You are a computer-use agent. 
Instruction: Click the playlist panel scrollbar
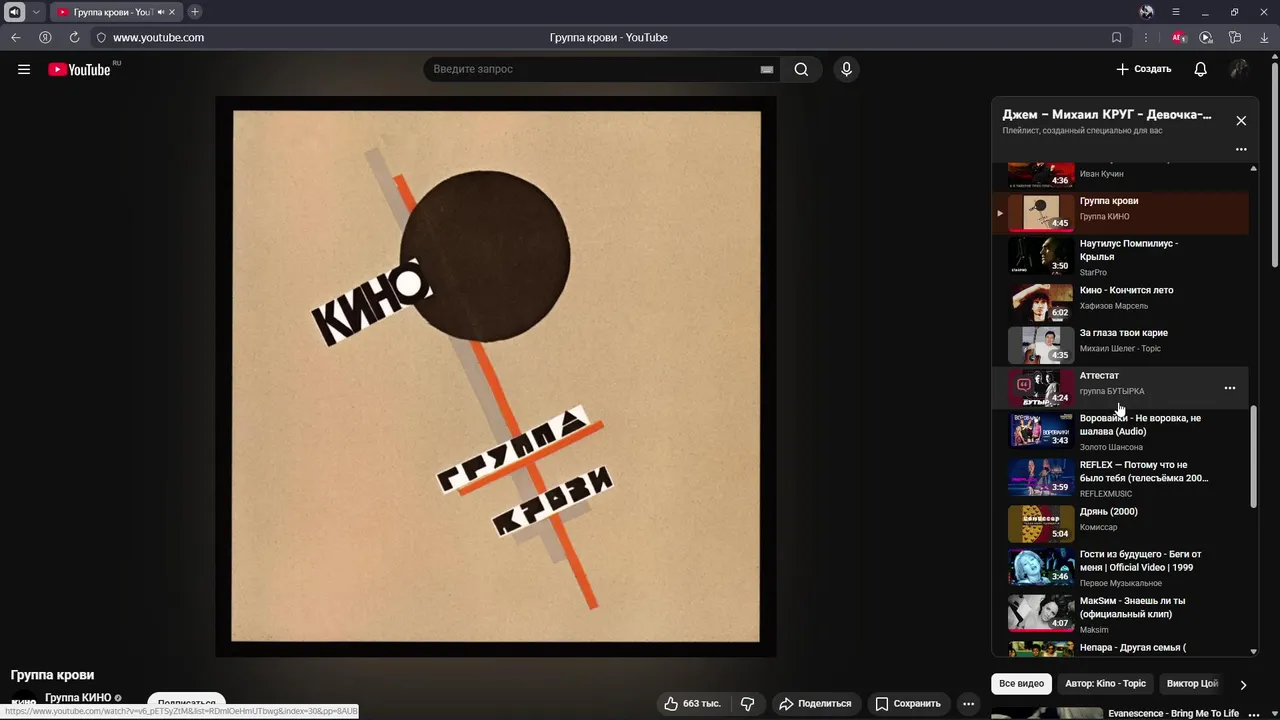pos(1253,458)
